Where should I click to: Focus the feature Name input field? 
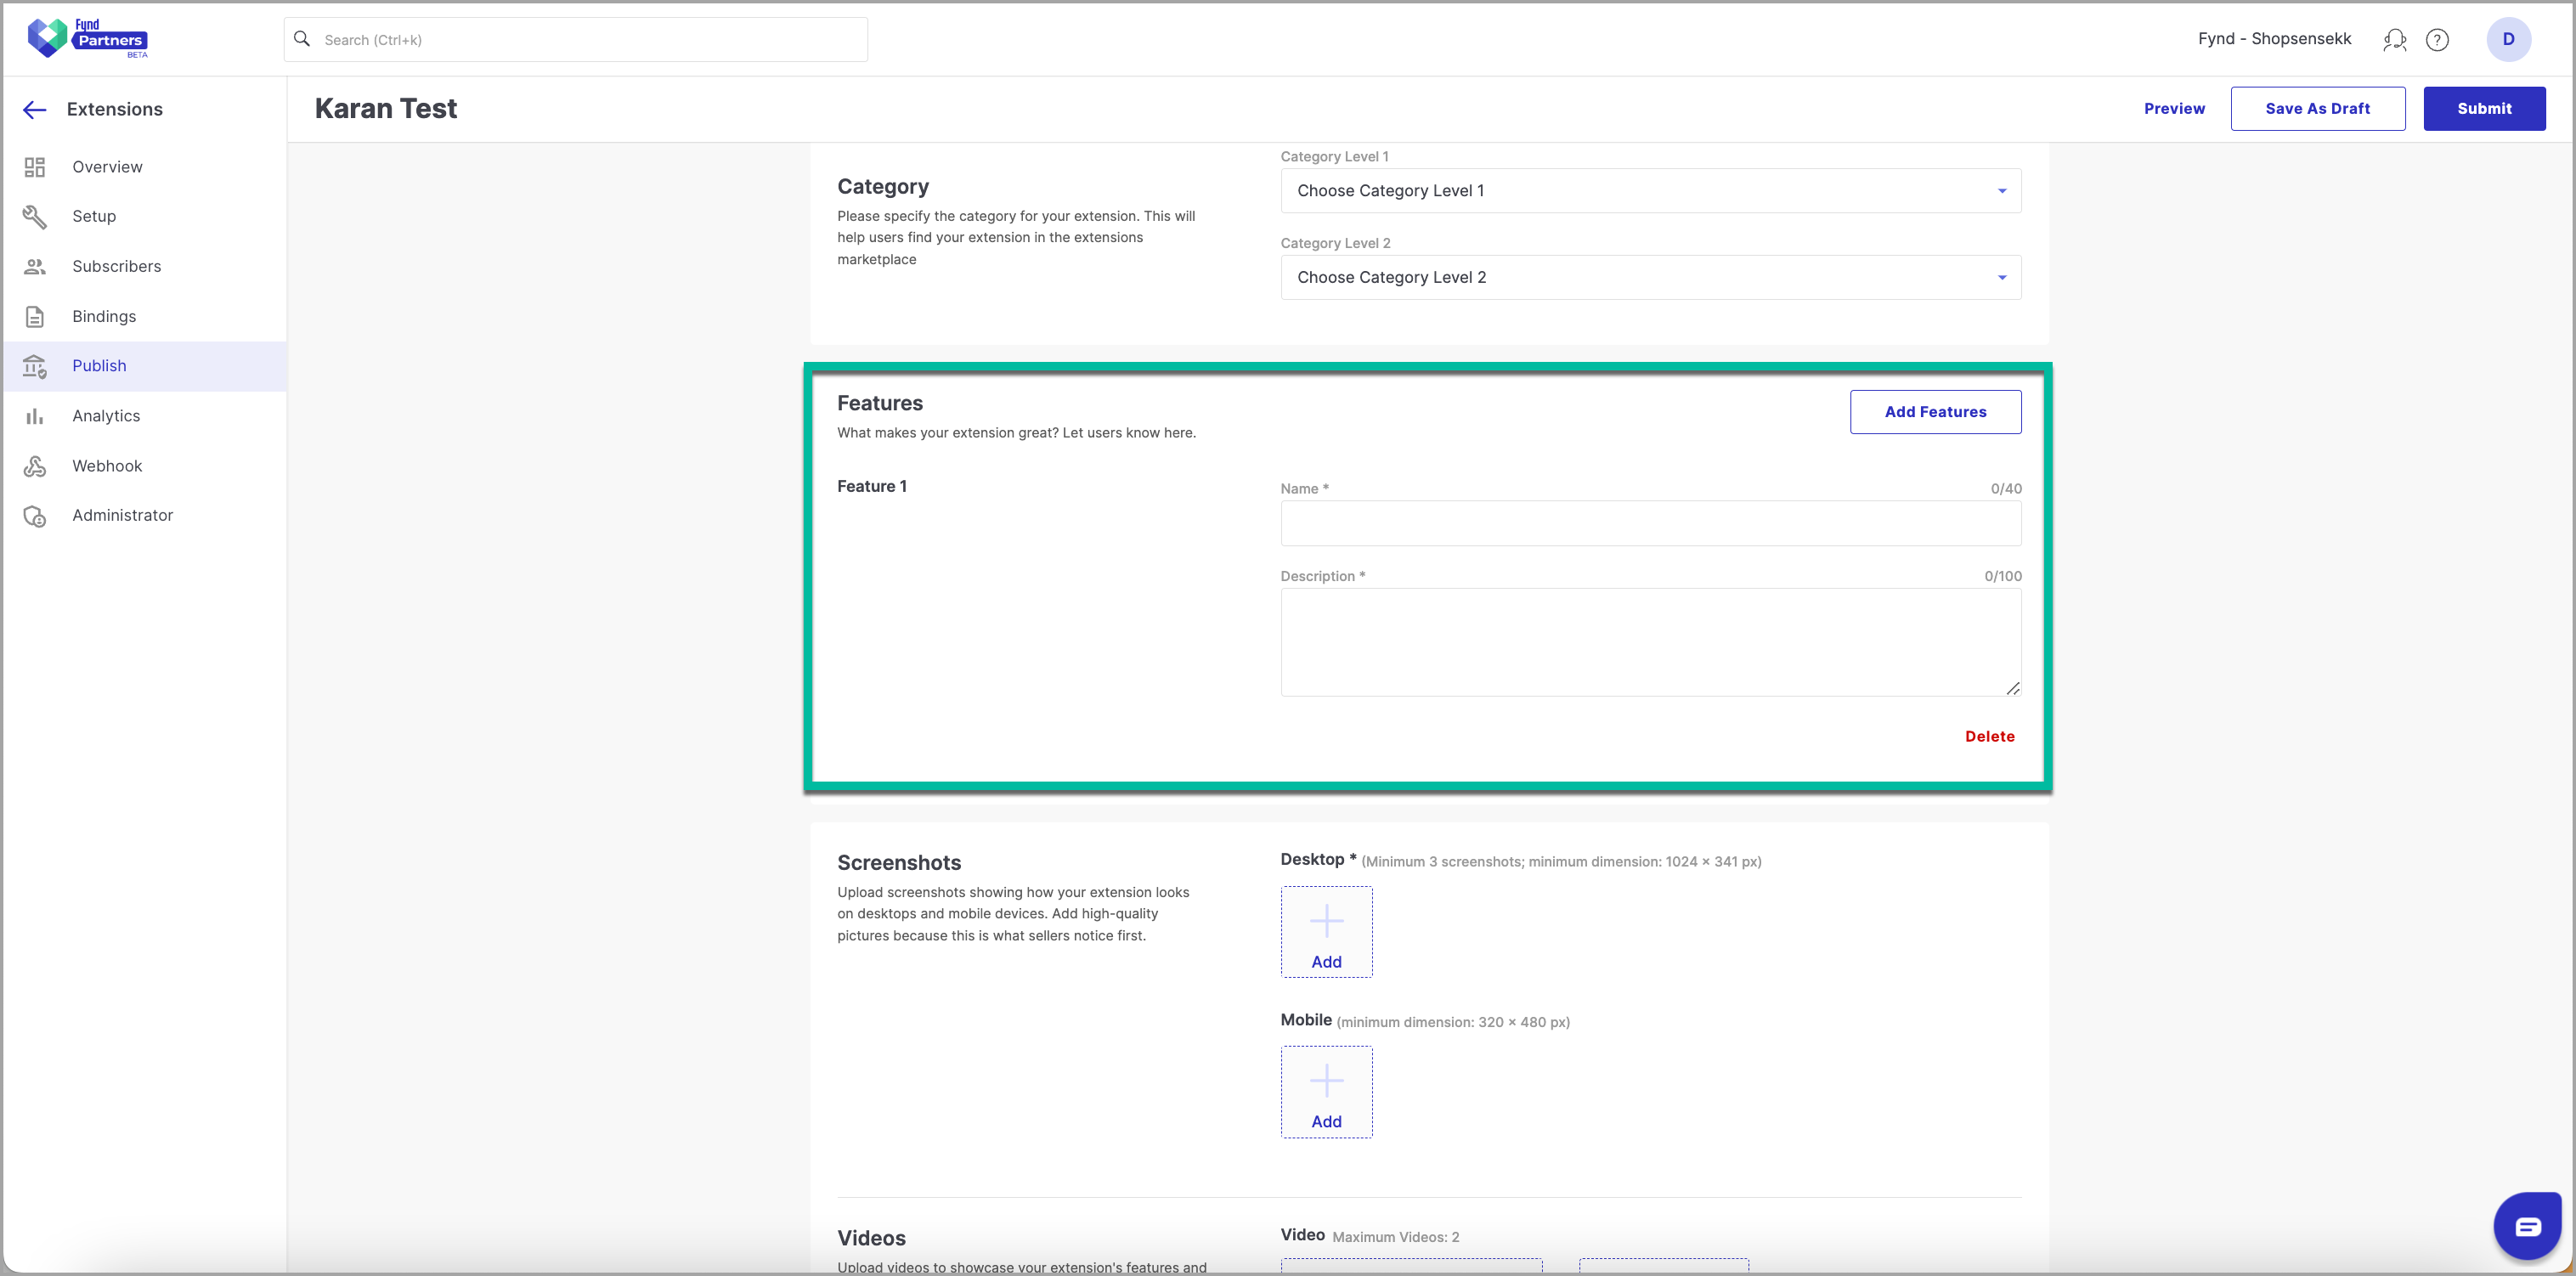(1650, 524)
